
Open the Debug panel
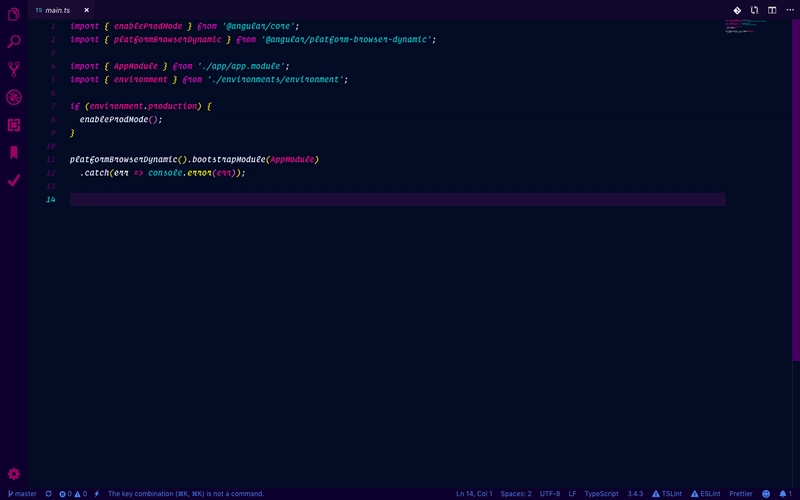coord(14,97)
